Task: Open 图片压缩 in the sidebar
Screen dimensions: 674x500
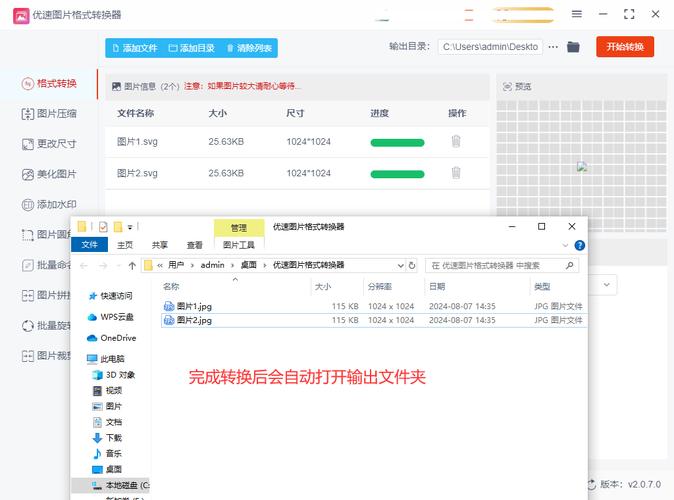Action: 49,113
